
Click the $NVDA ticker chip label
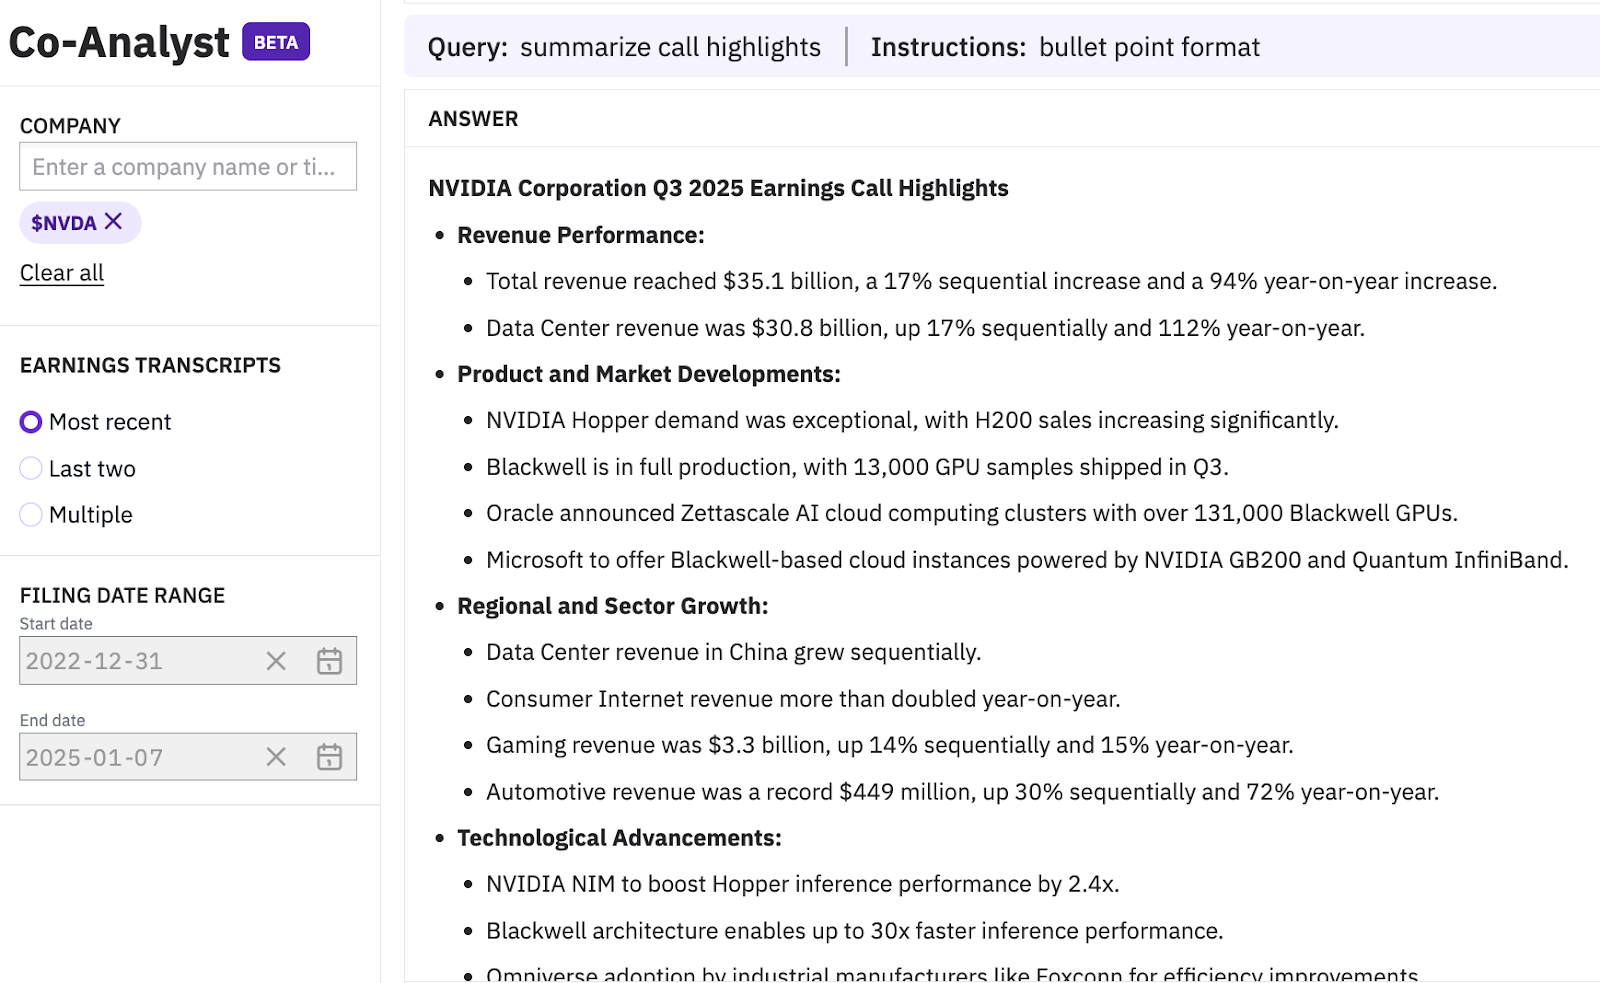point(63,223)
